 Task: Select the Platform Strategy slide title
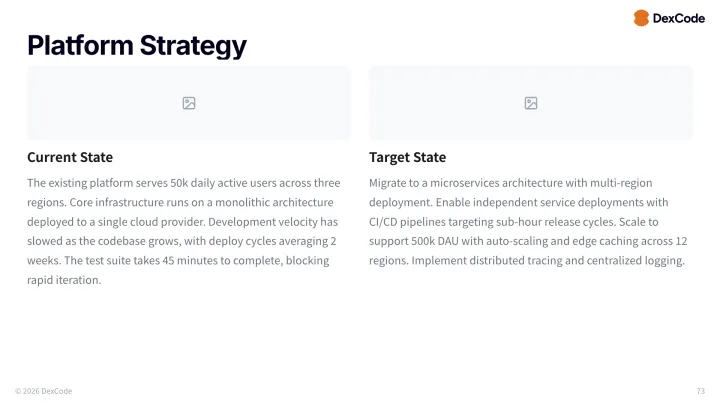click(136, 45)
